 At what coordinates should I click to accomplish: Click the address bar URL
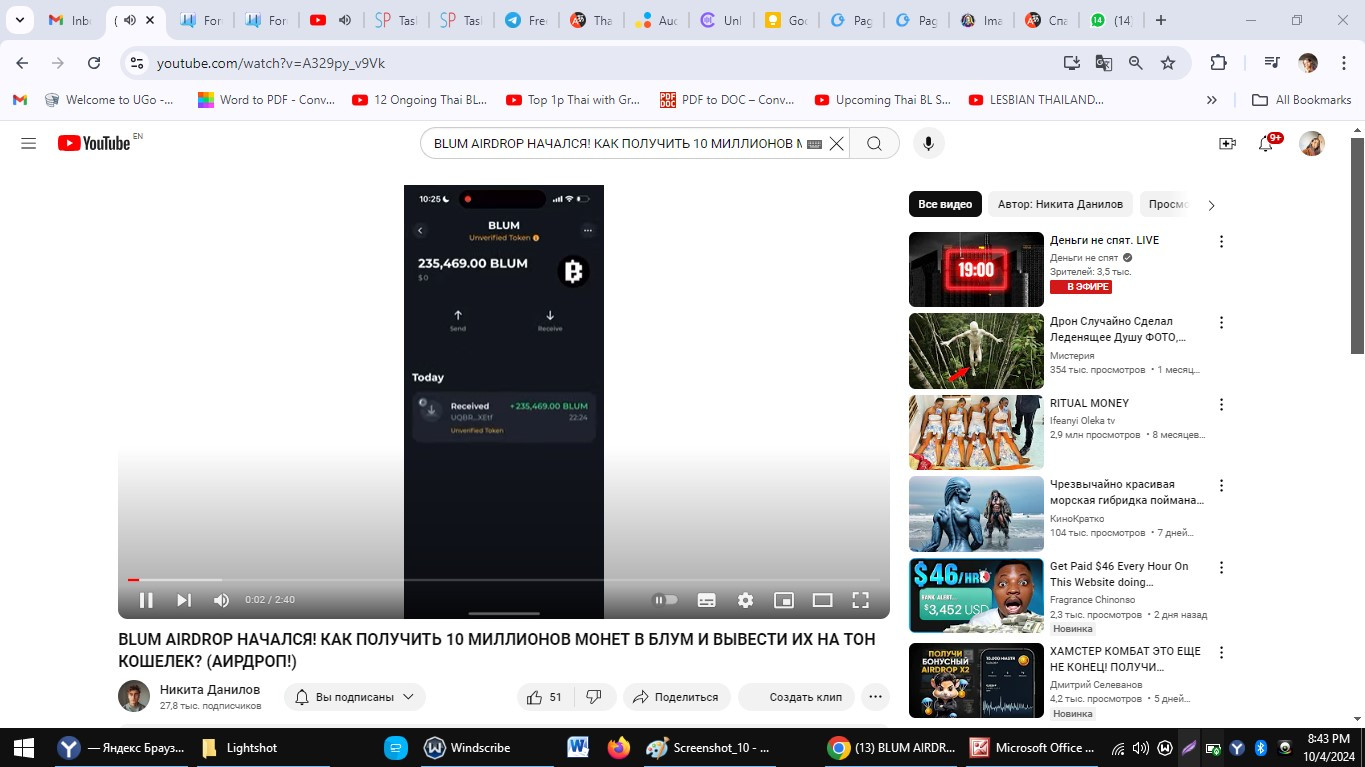pyautogui.click(x=271, y=63)
